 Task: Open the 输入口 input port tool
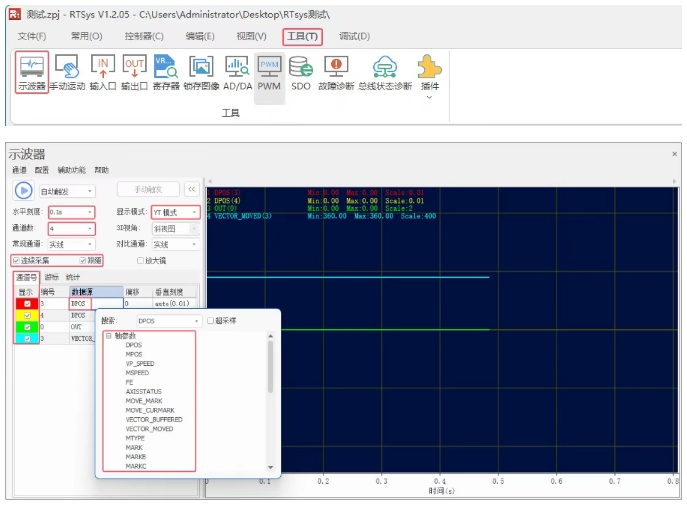(x=103, y=72)
